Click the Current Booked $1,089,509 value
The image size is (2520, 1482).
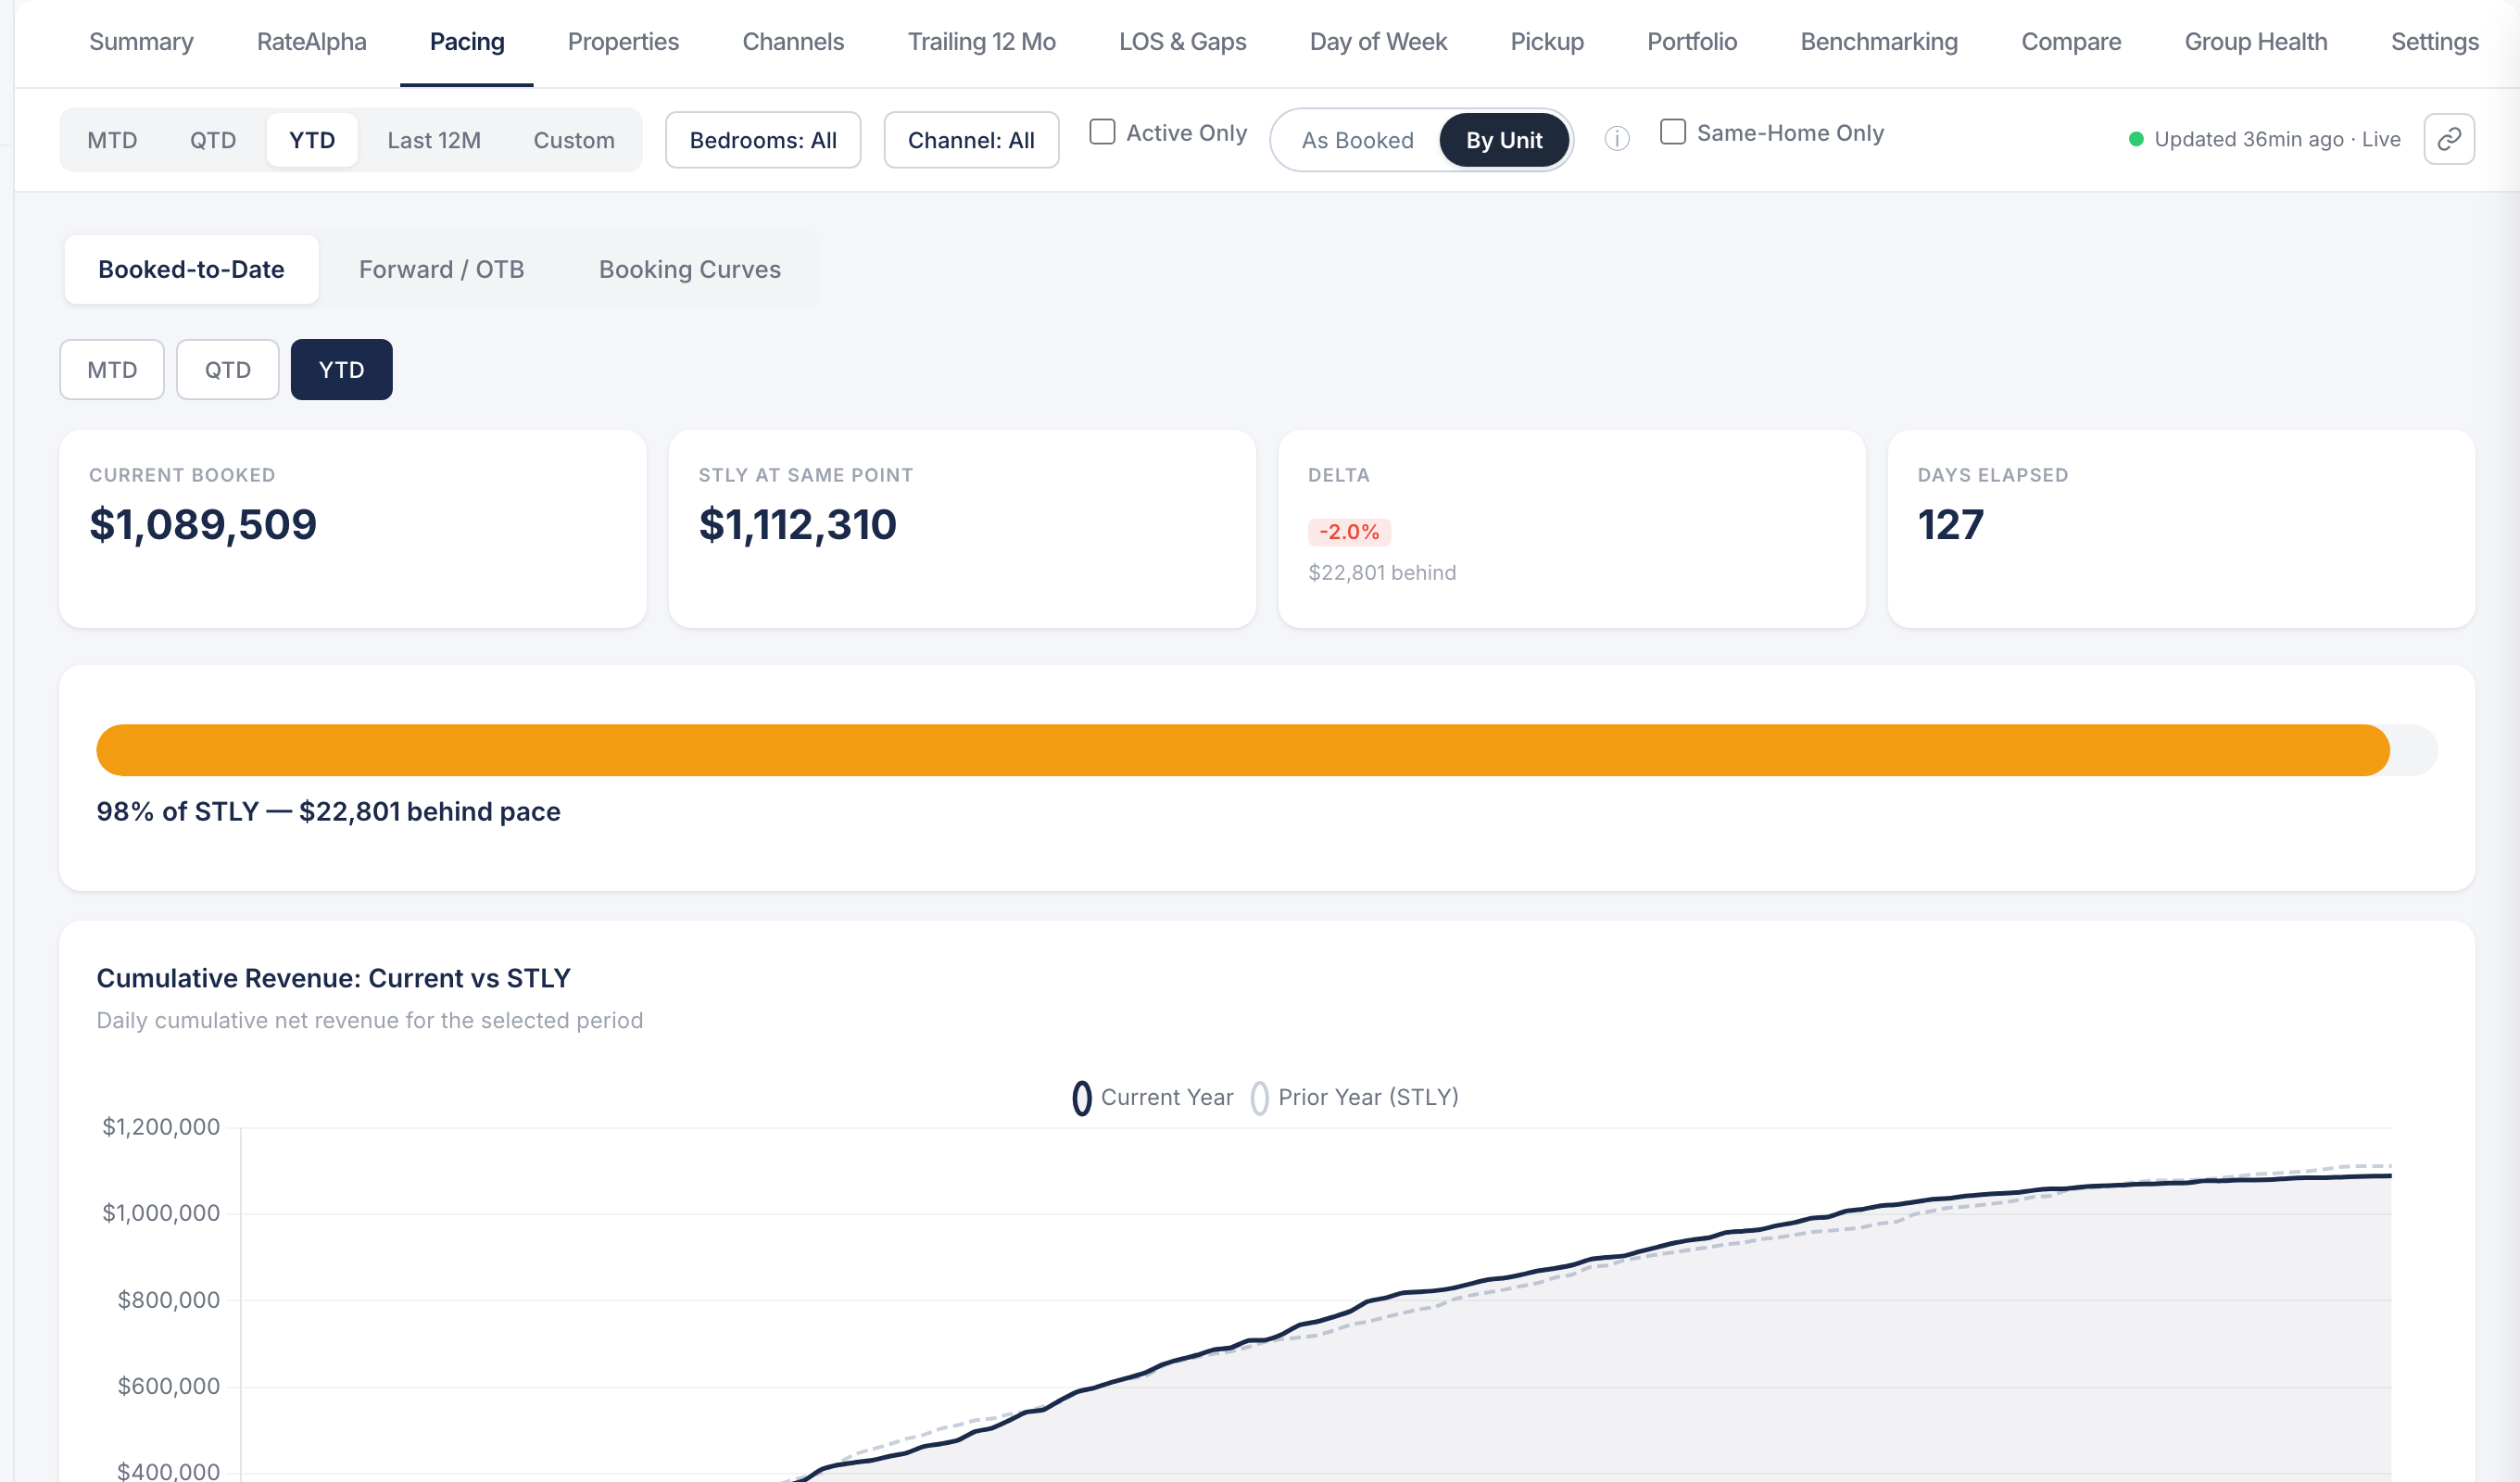tap(203, 525)
